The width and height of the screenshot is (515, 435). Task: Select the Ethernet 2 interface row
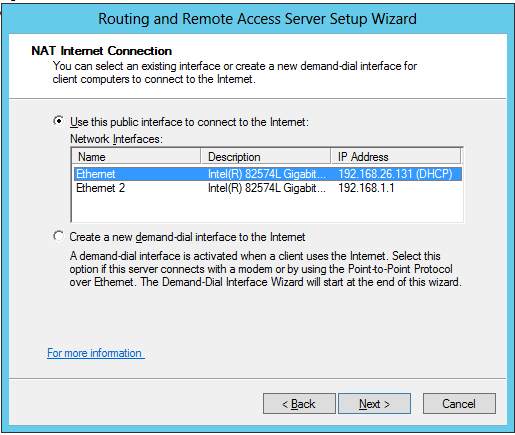(x=268, y=188)
